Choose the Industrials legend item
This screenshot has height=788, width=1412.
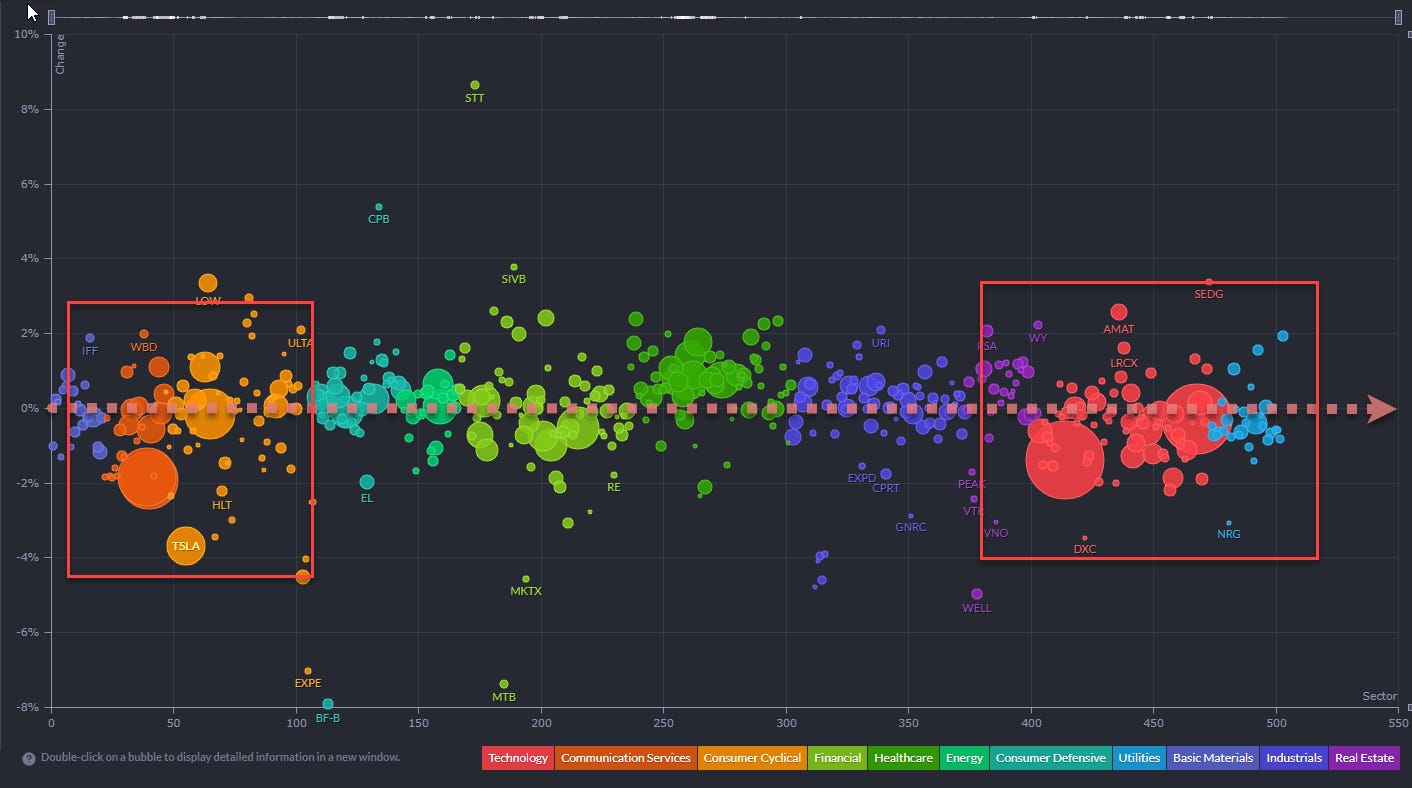1294,758
